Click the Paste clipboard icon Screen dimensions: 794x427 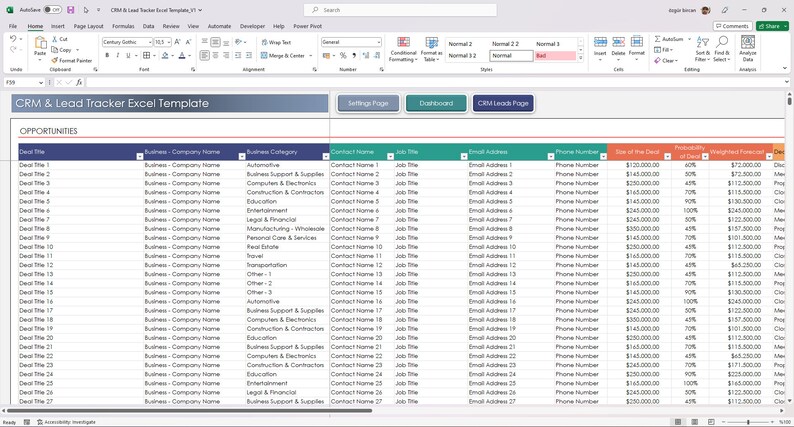pos(40,44)
